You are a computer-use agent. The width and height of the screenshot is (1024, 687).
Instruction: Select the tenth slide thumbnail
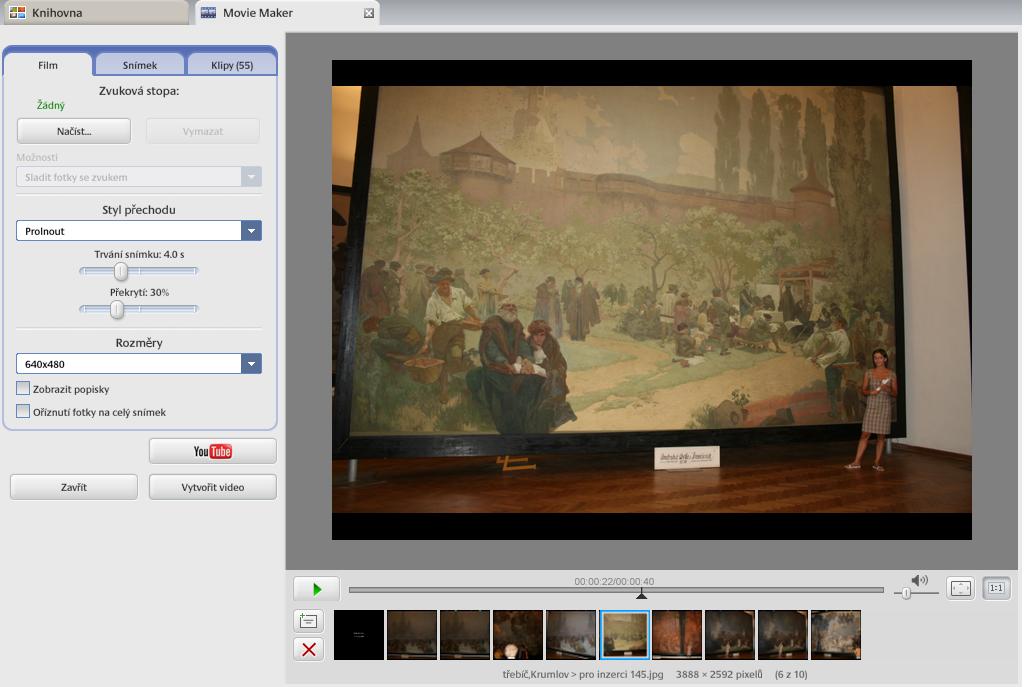pyautogui.click(x=836, y=635)
